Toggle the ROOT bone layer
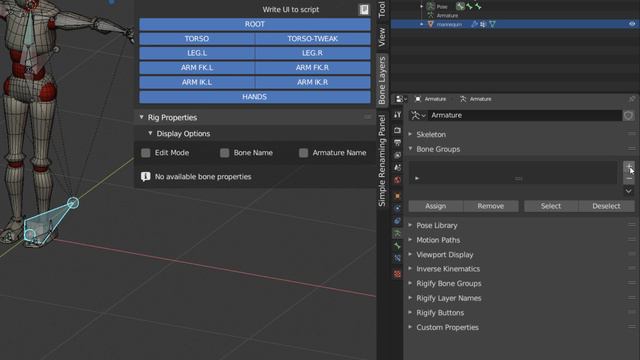This screenshot has height=360, width=640. (x=255, y=24)
